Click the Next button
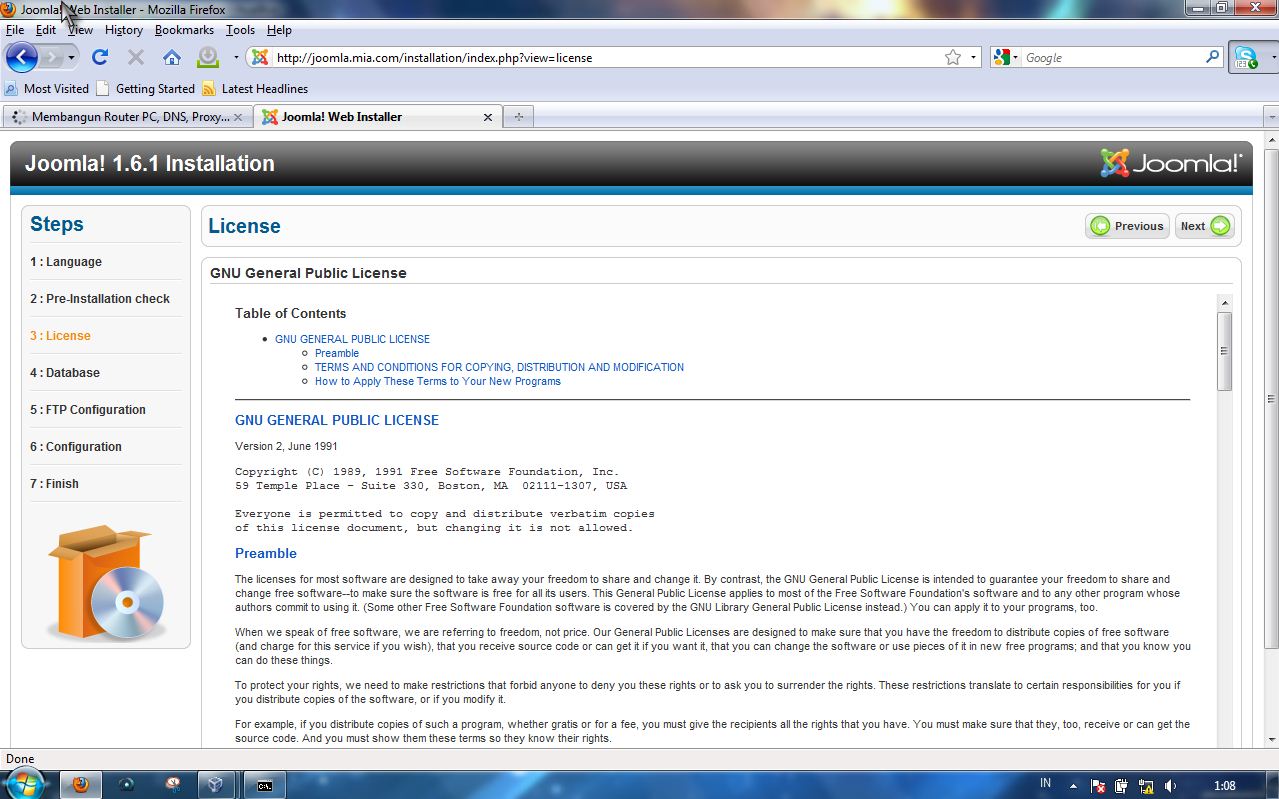 point(1205,226)
